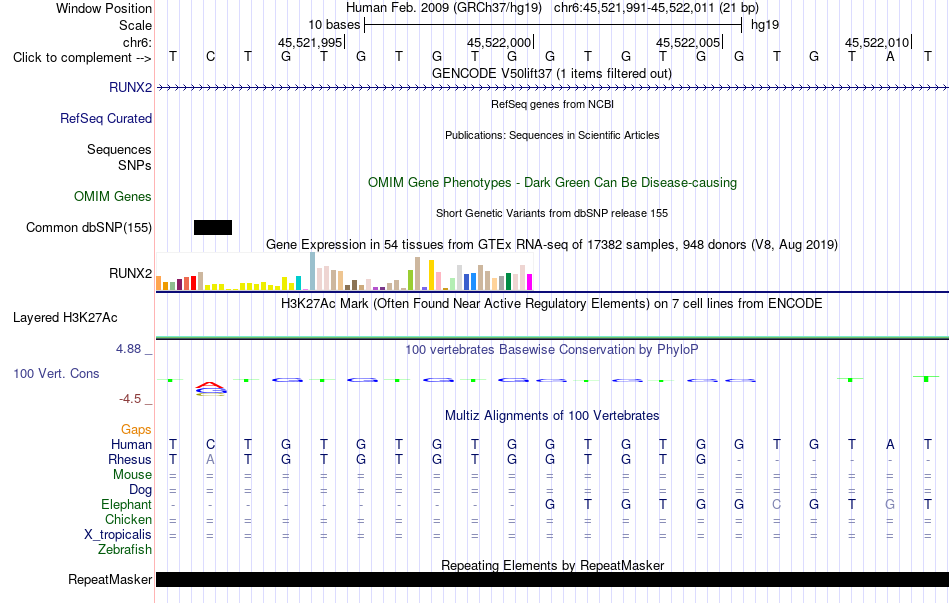Click the -4.5 PhyloP scale value

pos(130,398)
